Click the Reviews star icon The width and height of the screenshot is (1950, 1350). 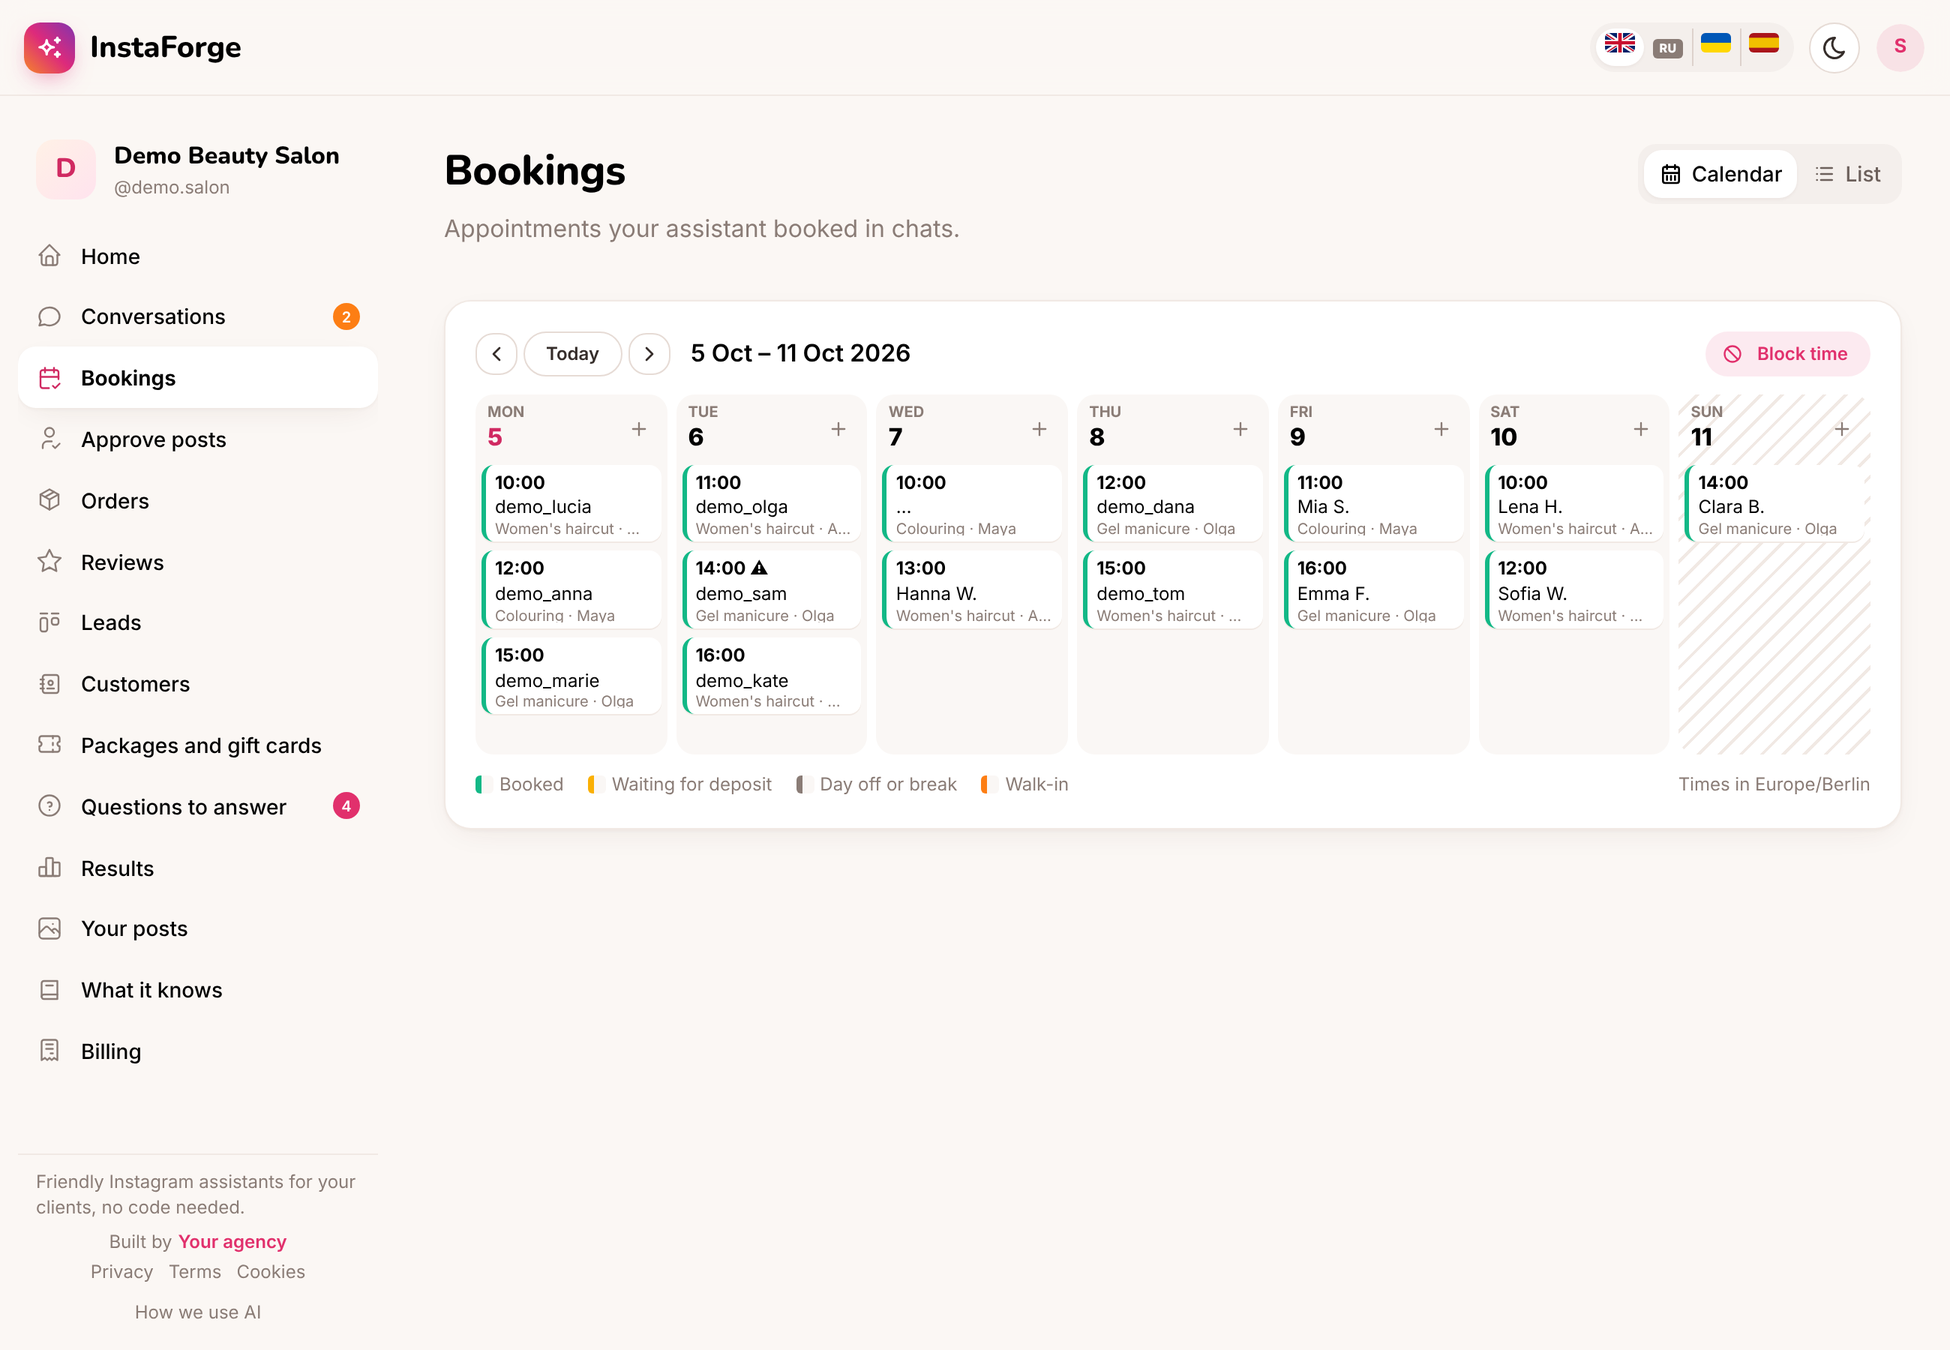(50, 562)
